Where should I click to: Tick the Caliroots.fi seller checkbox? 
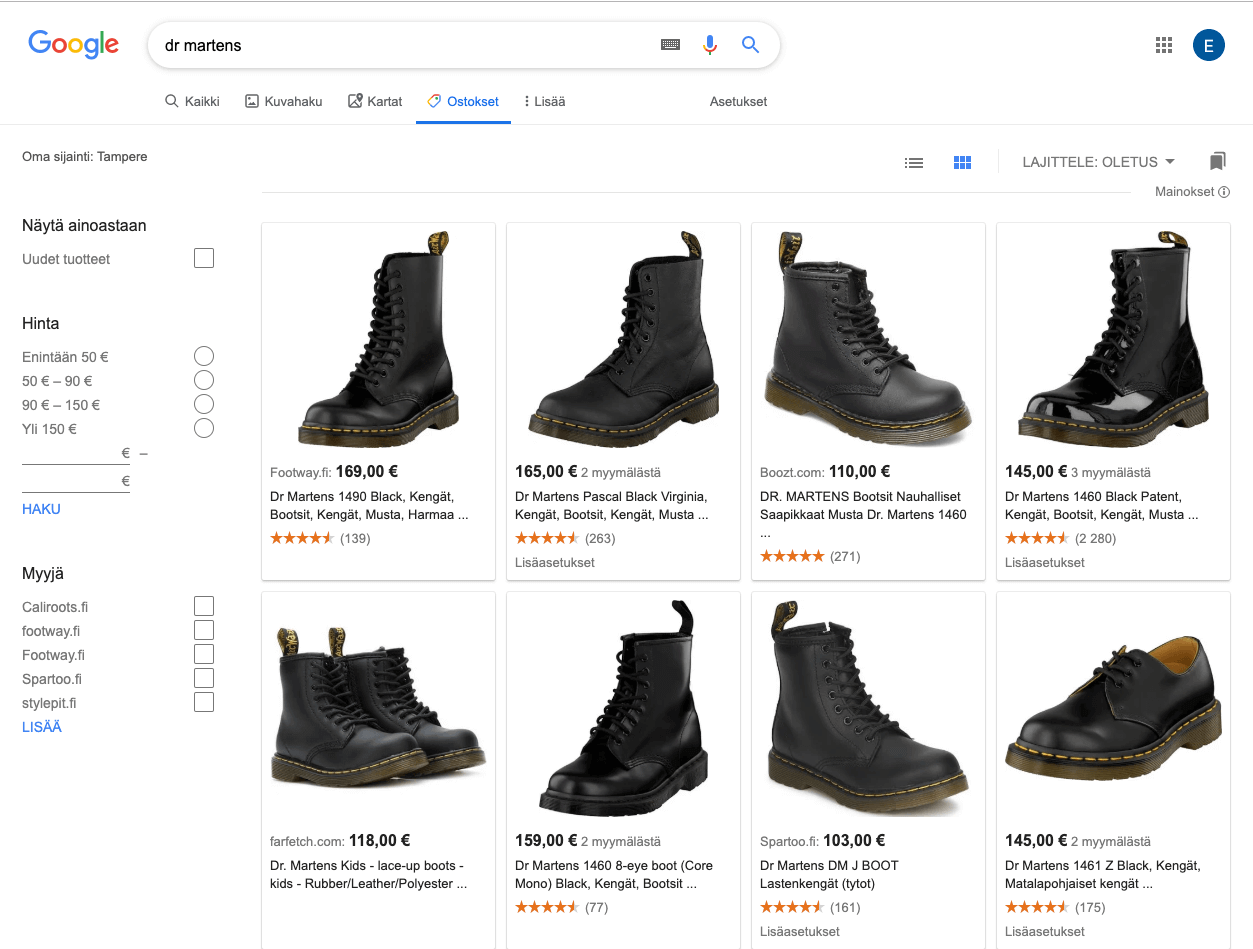pyautogui.click(x=204, y=606)
